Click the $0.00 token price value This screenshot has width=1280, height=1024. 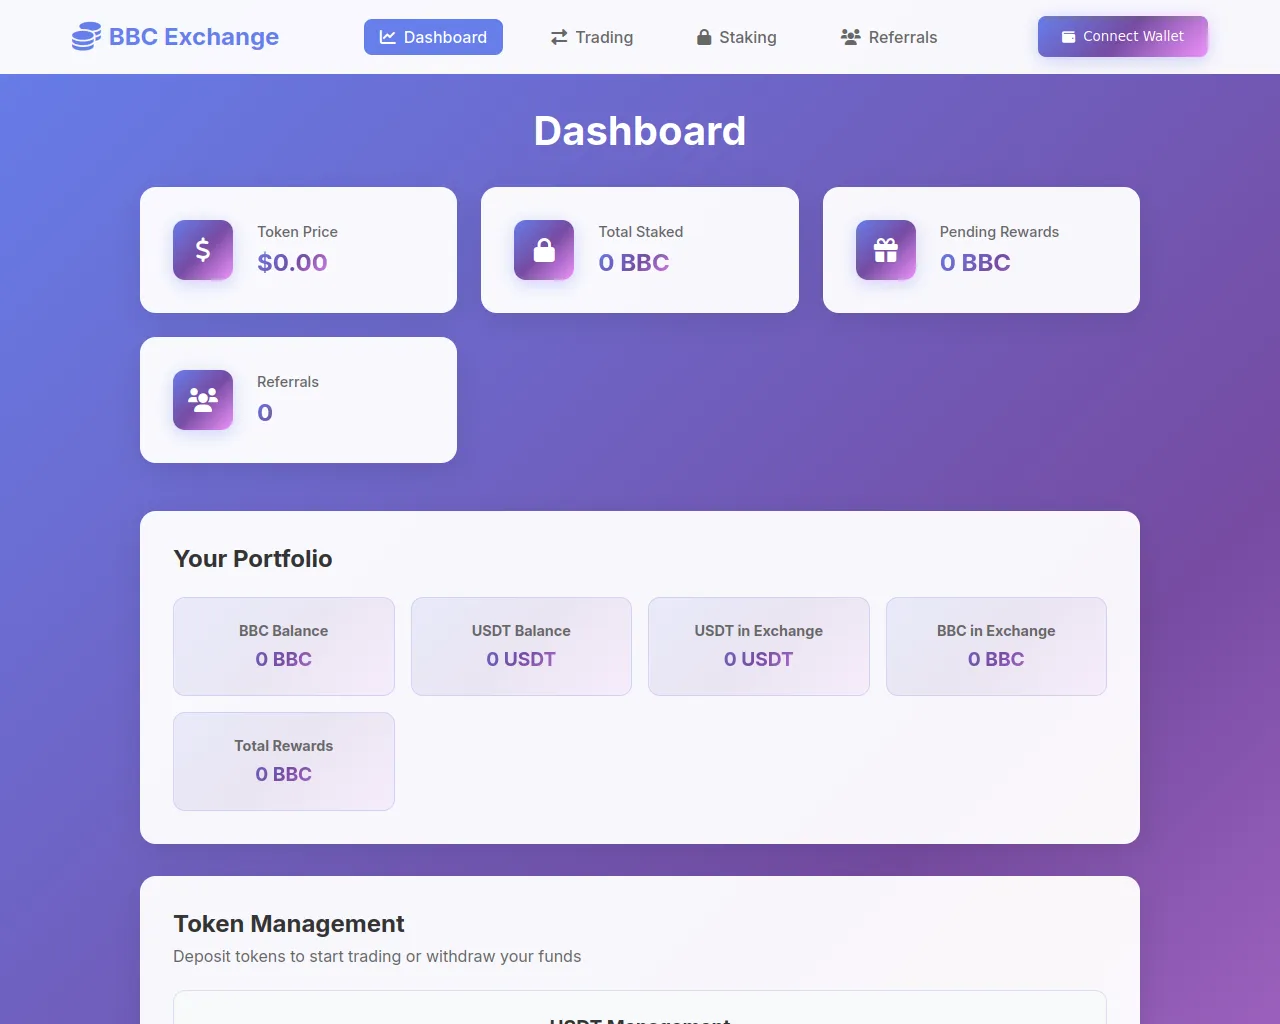point(292,263)
